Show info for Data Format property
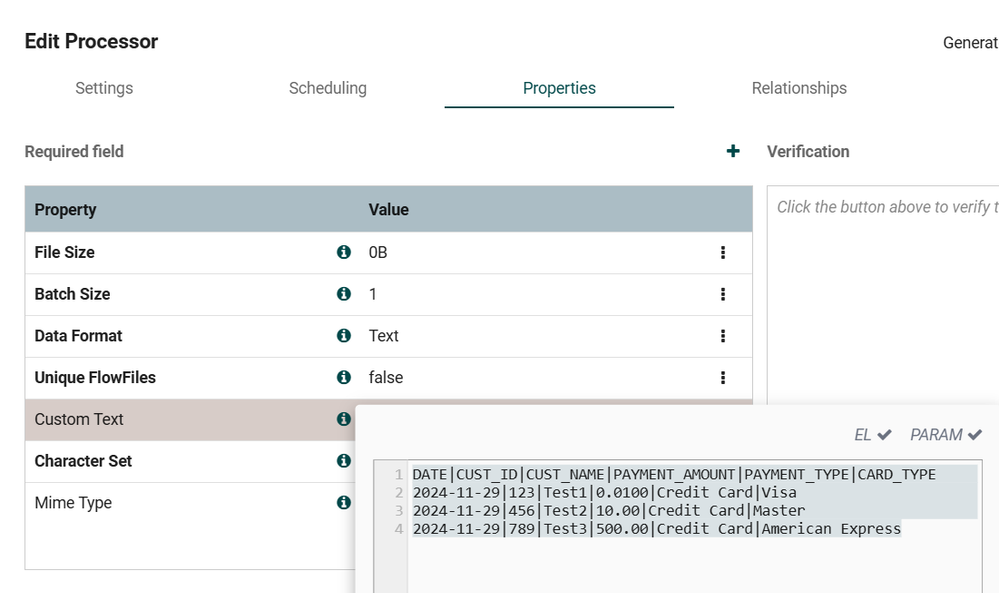Screen dimensions: 999x593 click(x=344, y=336)
